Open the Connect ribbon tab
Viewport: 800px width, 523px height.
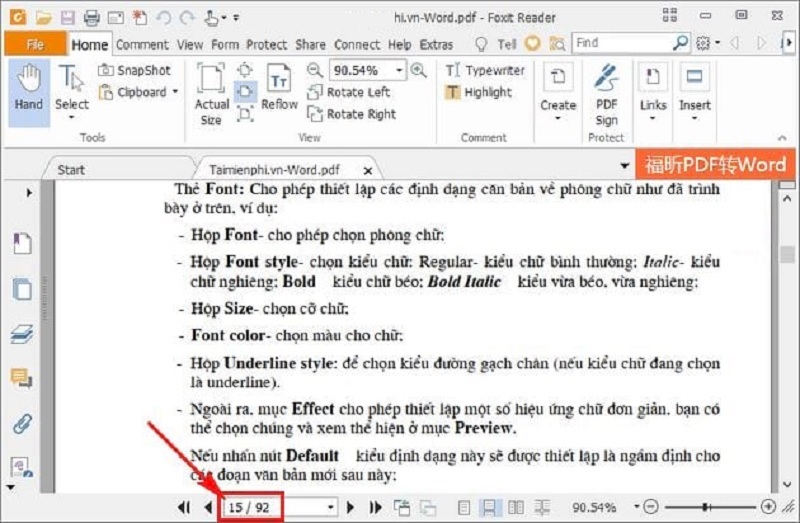[x=357, y=45]
